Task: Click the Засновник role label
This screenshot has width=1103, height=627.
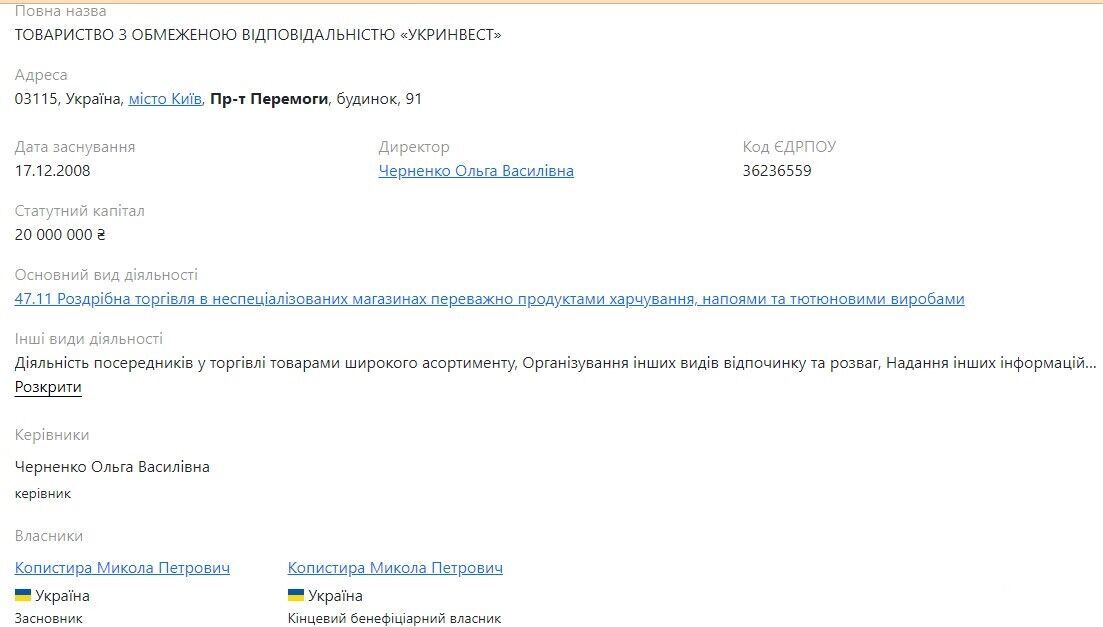Action: pos(48,619)
